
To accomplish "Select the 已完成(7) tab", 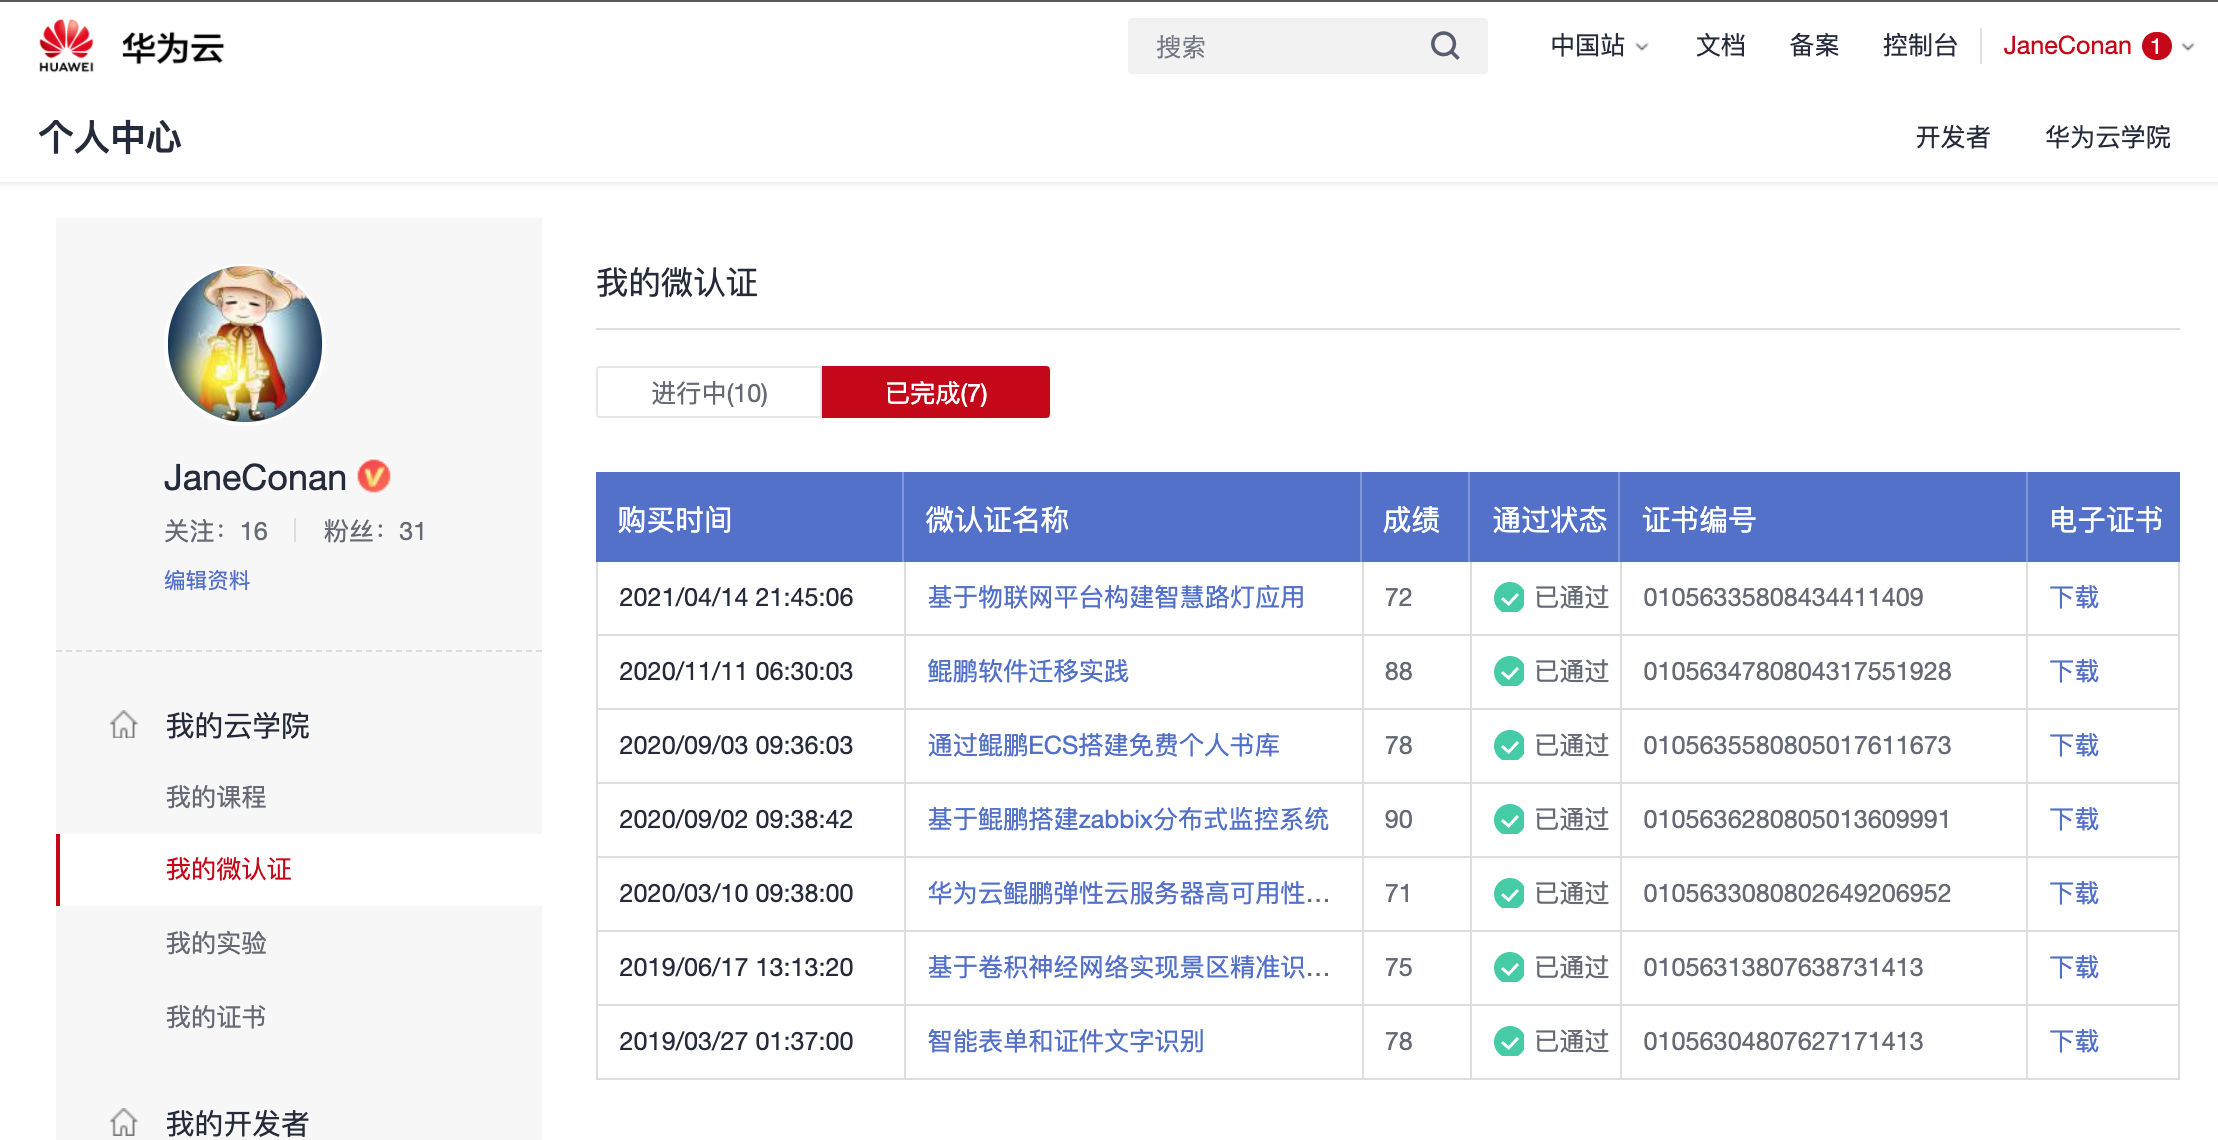I will 935,392.
